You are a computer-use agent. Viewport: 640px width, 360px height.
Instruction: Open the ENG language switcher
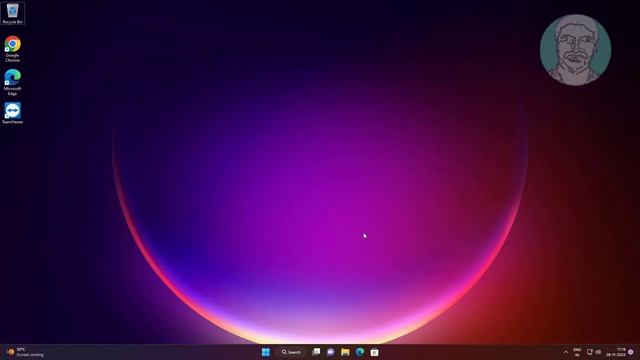coord(577,352)
